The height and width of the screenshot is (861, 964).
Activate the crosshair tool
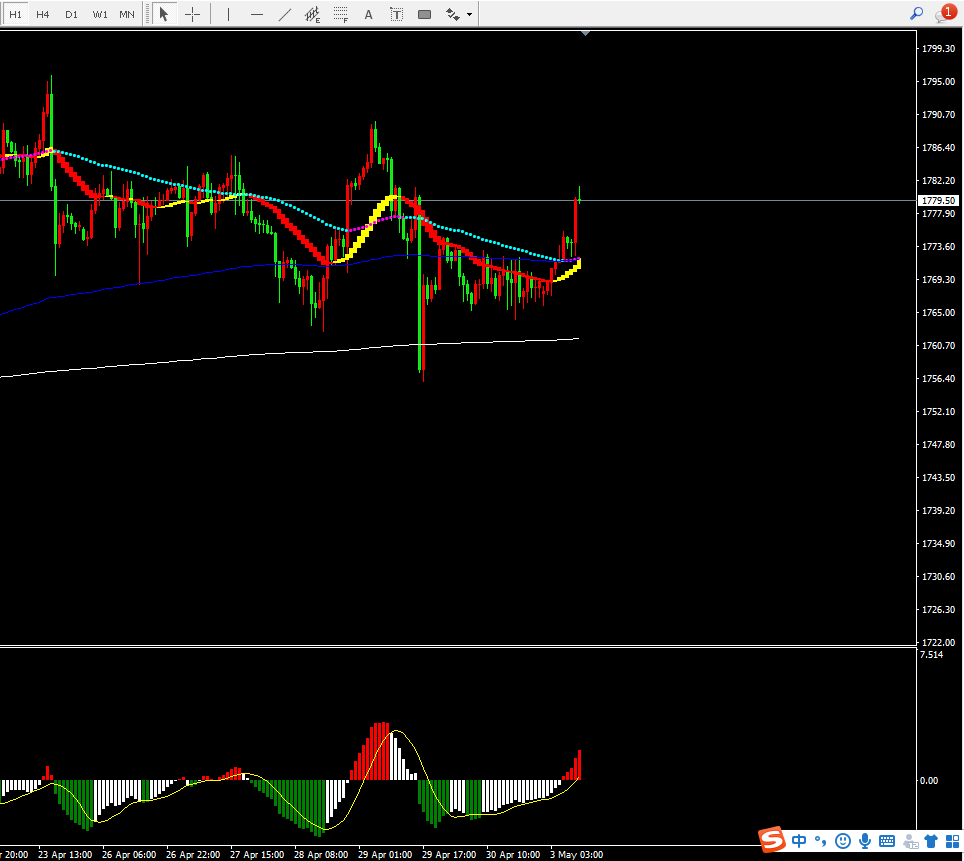(192, 14)
